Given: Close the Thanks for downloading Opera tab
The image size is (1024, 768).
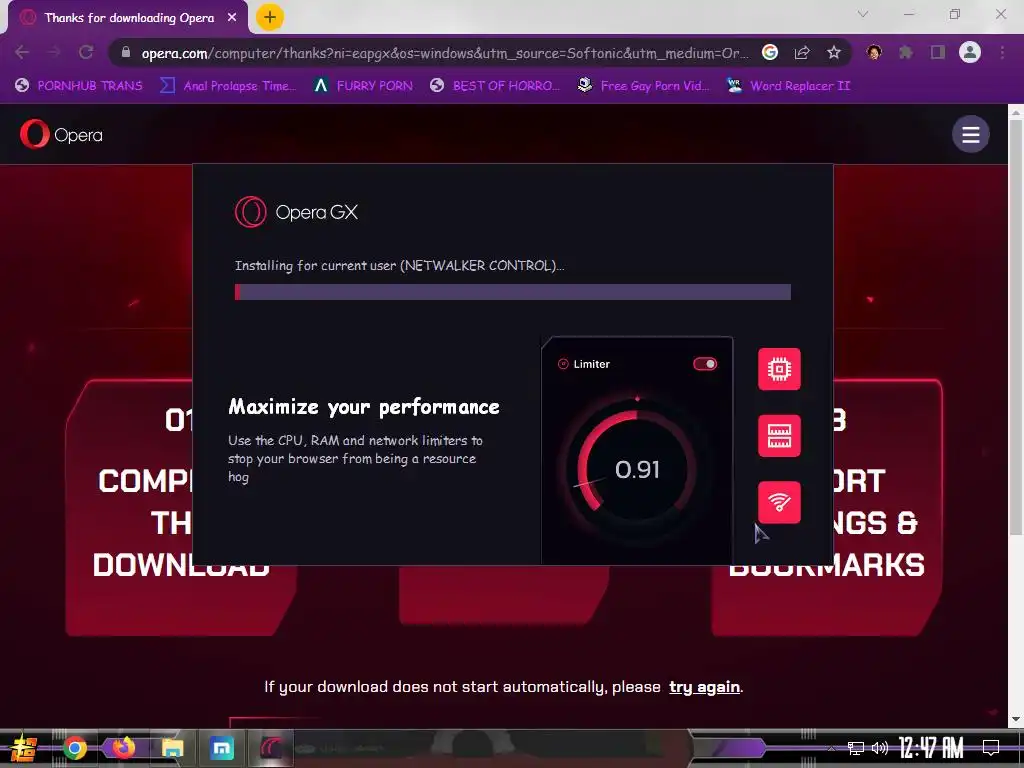Looking at the screenshot, I should pos(232,18).
